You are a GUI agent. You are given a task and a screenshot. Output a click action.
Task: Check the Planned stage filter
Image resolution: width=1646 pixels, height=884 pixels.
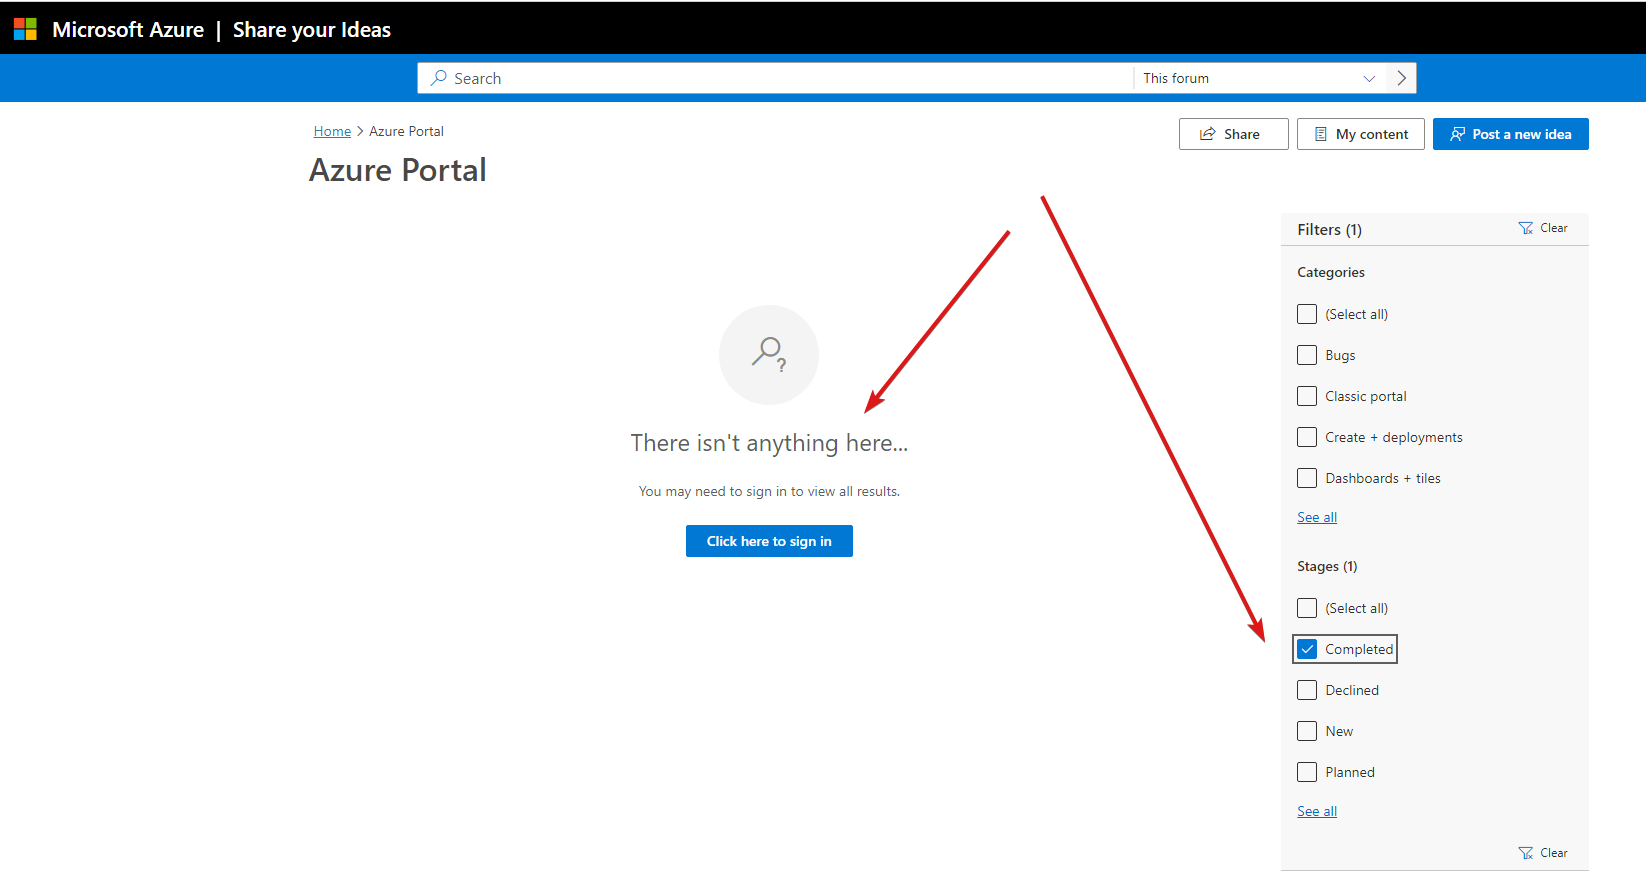tap(1307, 772)
